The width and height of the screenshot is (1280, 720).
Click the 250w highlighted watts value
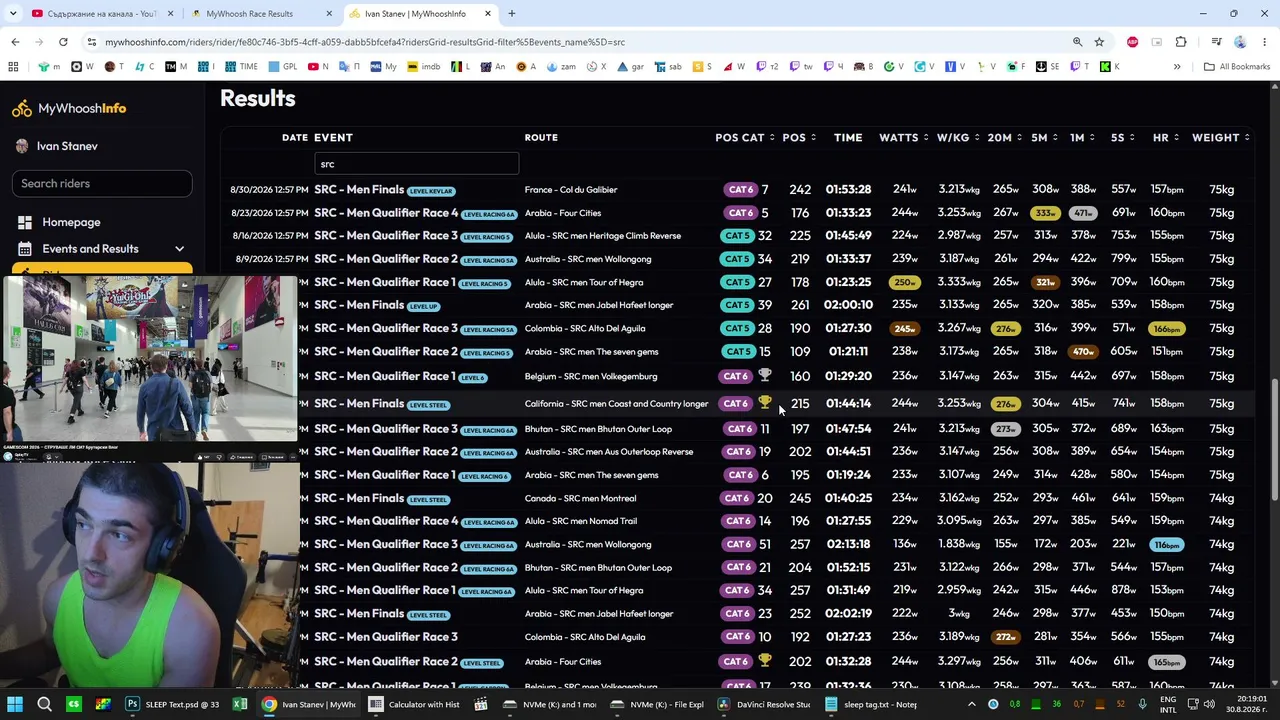click(904, 282)
